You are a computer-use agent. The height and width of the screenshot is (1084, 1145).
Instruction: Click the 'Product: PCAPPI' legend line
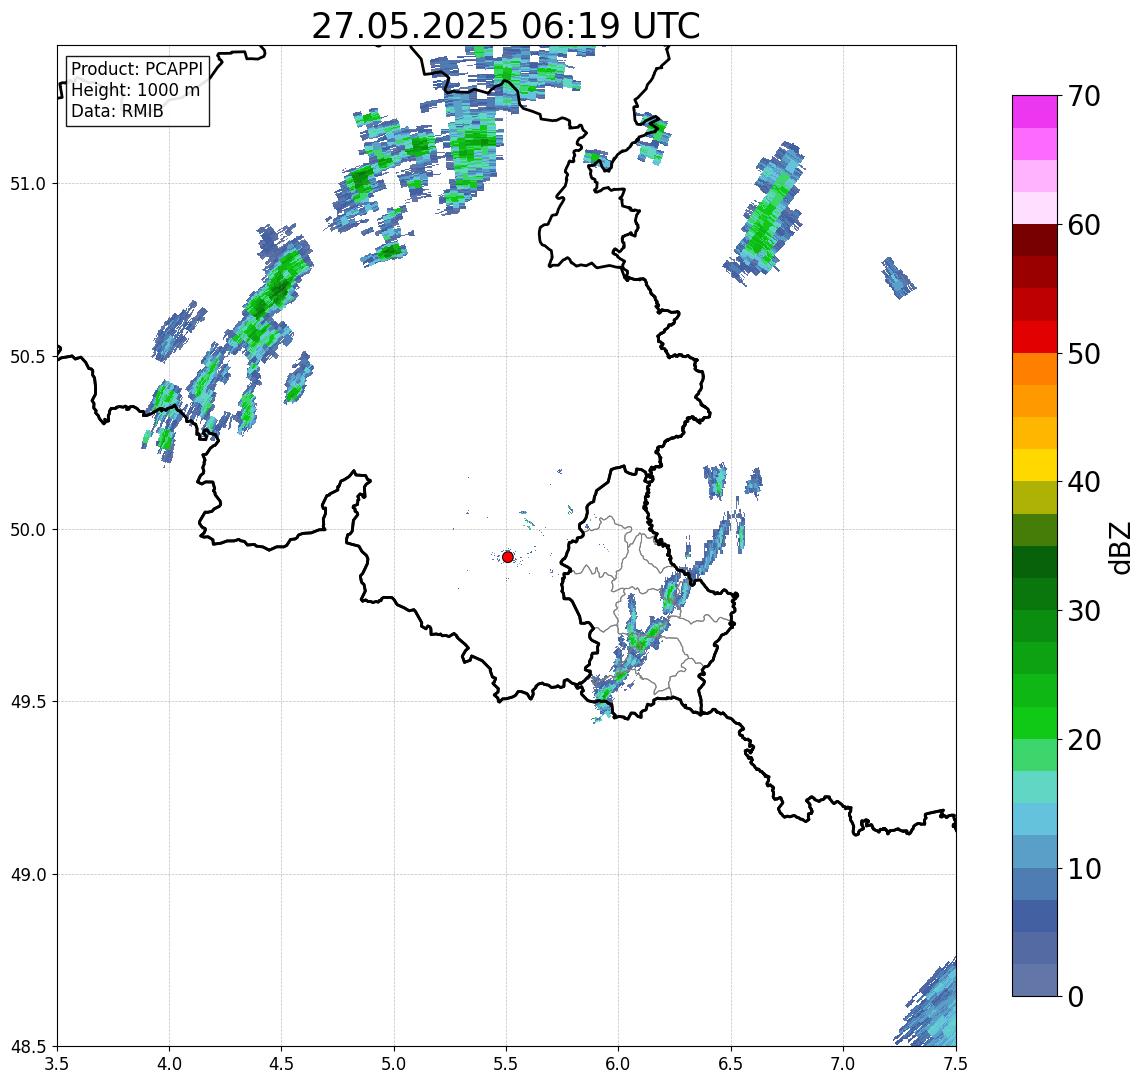(x=137, y=69)
